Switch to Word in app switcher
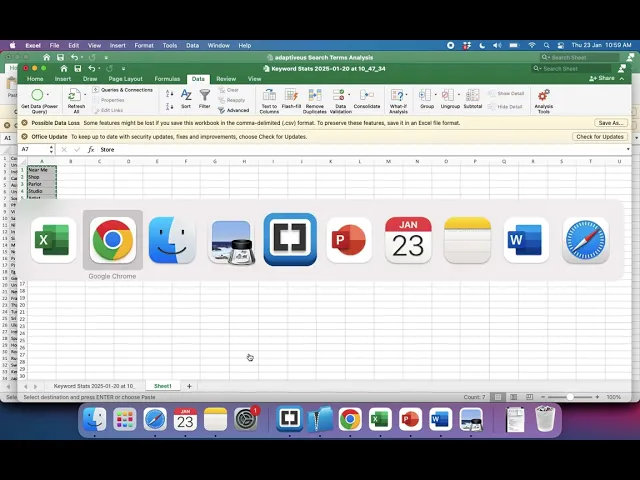Viewport: 640px width, 480px height. click(x=526, y=240)
